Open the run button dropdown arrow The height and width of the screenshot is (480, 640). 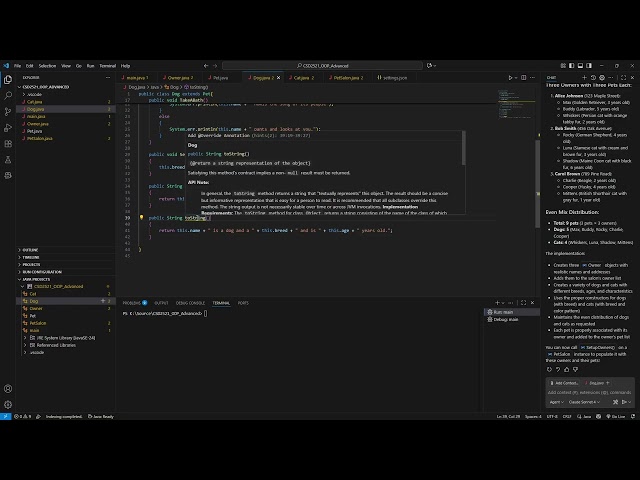tap(516, 78)
